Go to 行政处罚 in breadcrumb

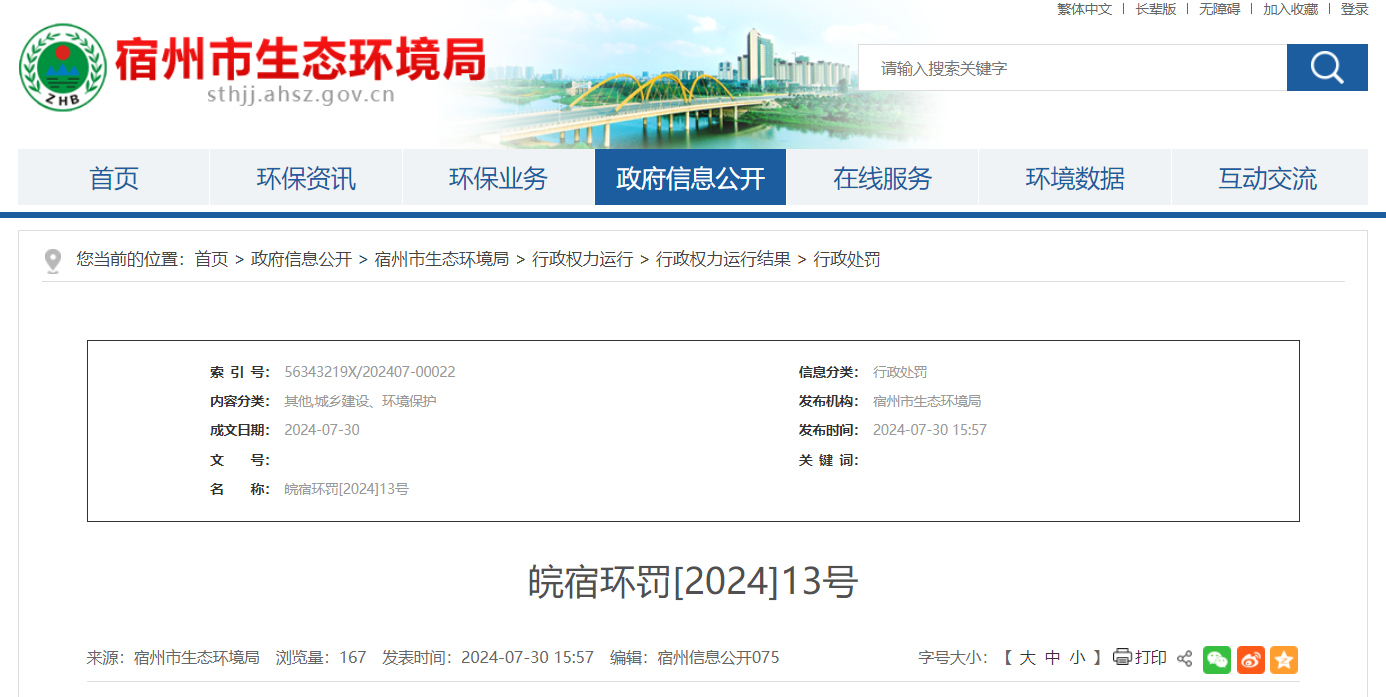tap(847, 259)
